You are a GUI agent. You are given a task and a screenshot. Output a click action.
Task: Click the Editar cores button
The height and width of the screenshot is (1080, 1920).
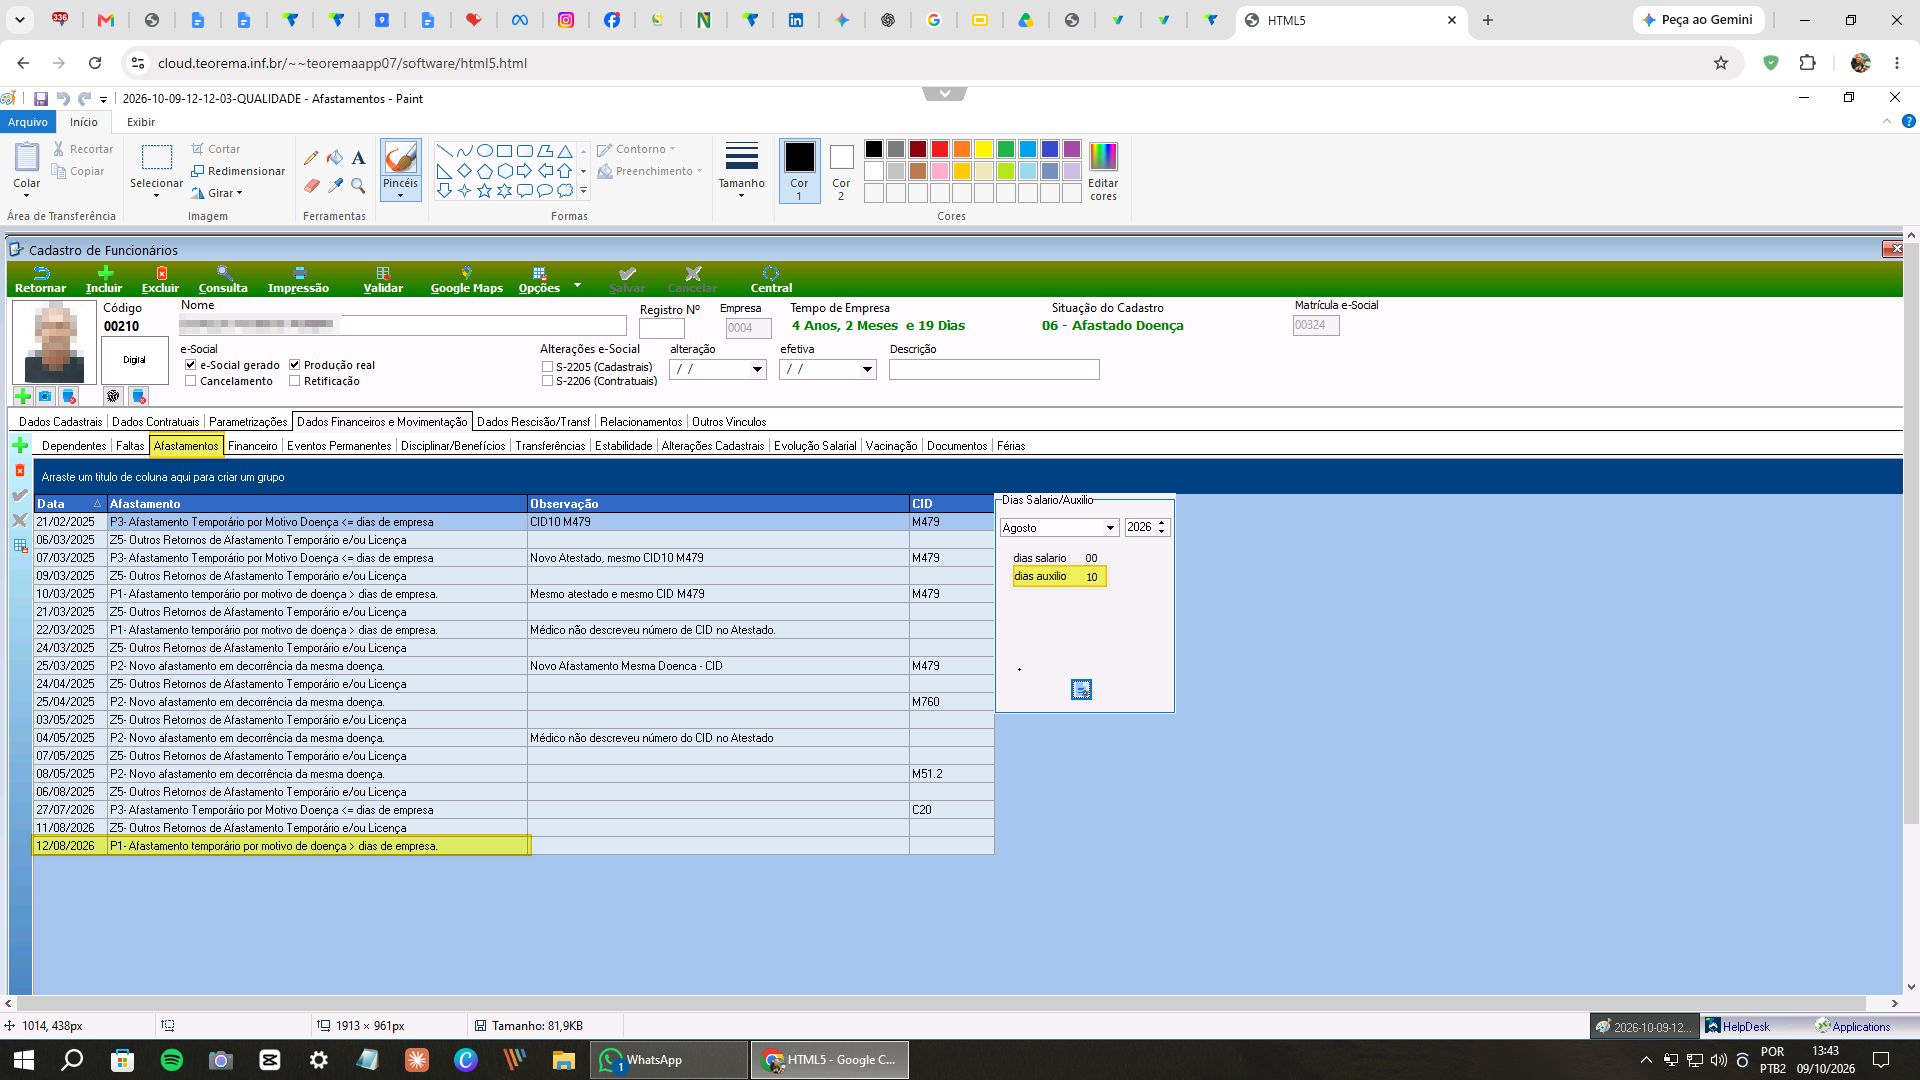click(x=1103, y=171)
